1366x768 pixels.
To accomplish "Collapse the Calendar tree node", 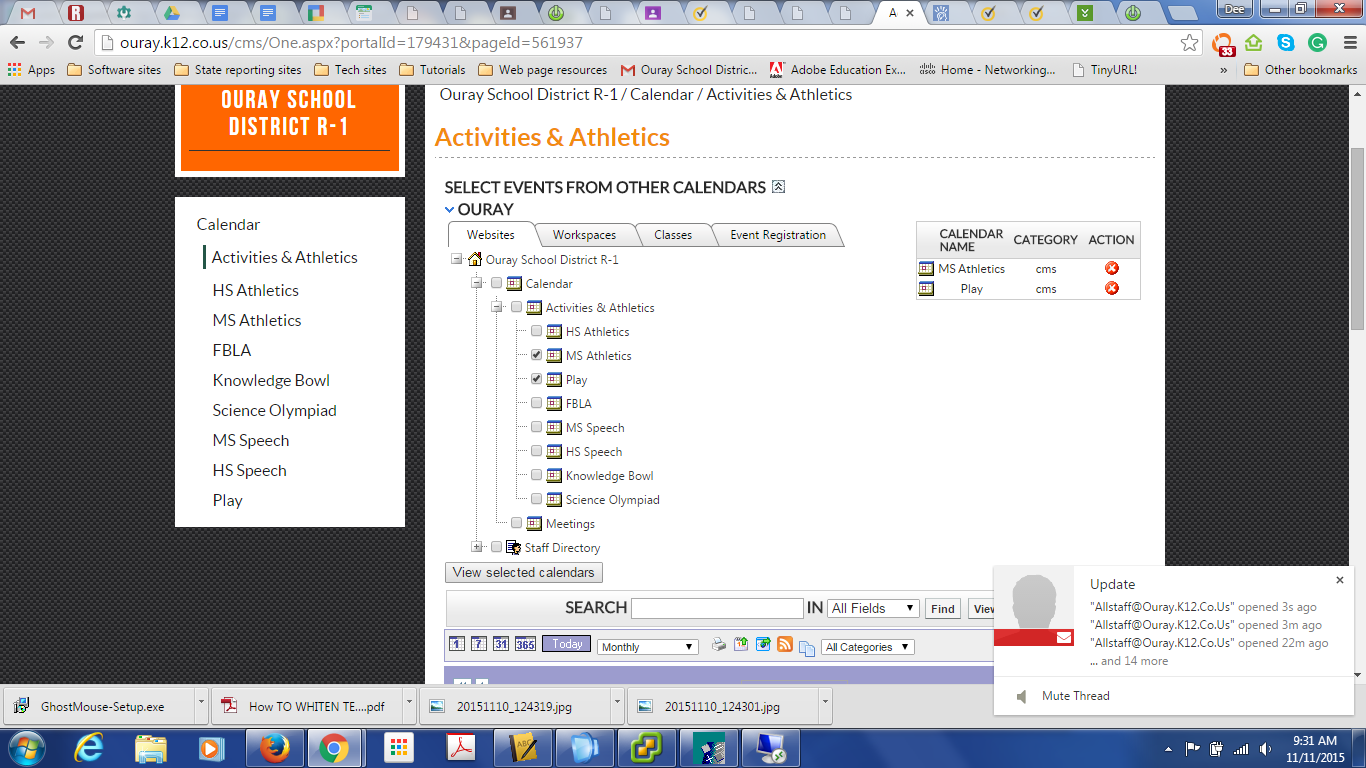I will [x=477, y=283].
